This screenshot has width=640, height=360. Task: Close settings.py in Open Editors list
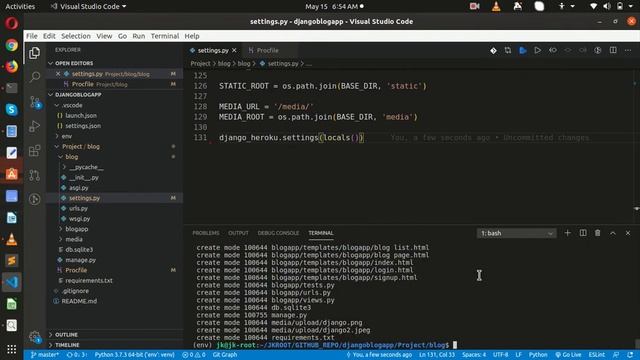click(x=58, y=74)
